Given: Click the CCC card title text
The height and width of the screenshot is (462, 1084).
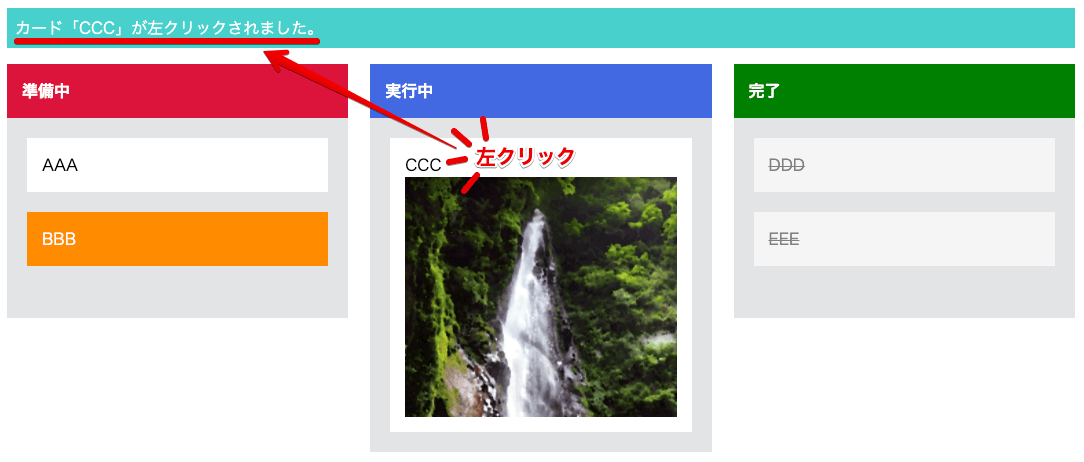Looking at the screenshot, I should pyautogui.click(x=422, y=166).
